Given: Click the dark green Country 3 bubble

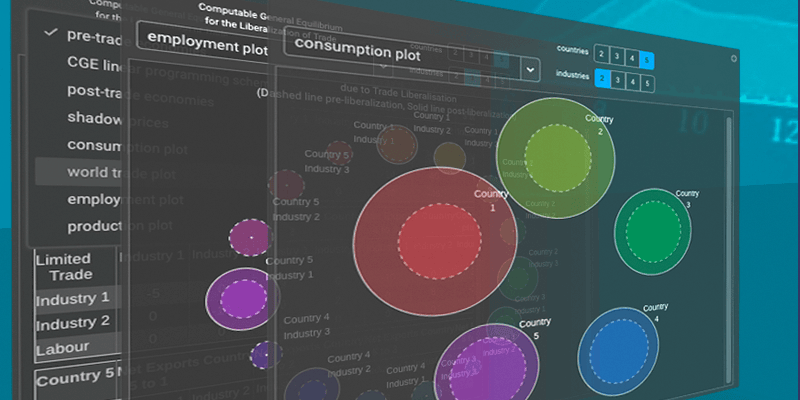Looking at the screenshot, I should 653,232.
